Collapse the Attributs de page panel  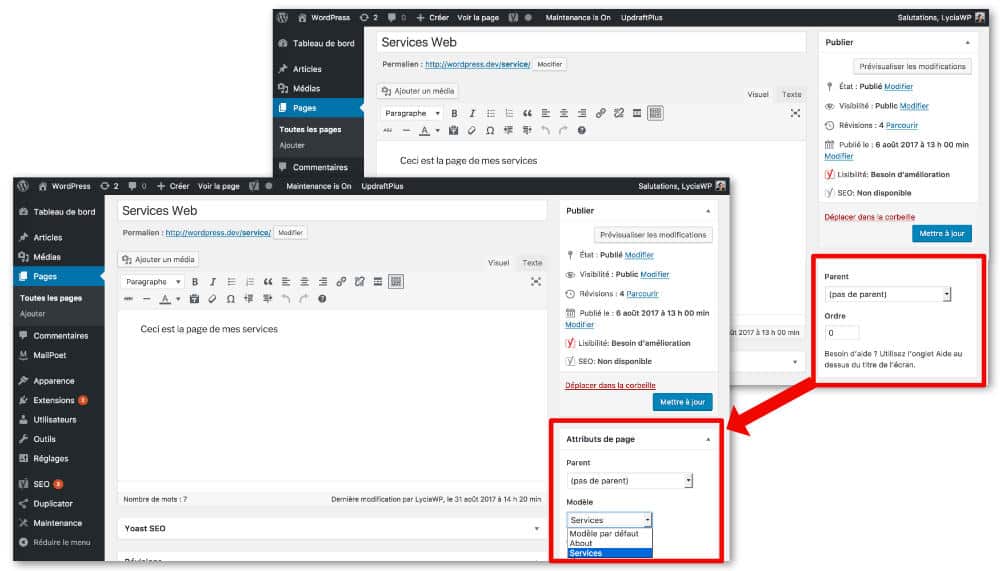coord(708,439)
